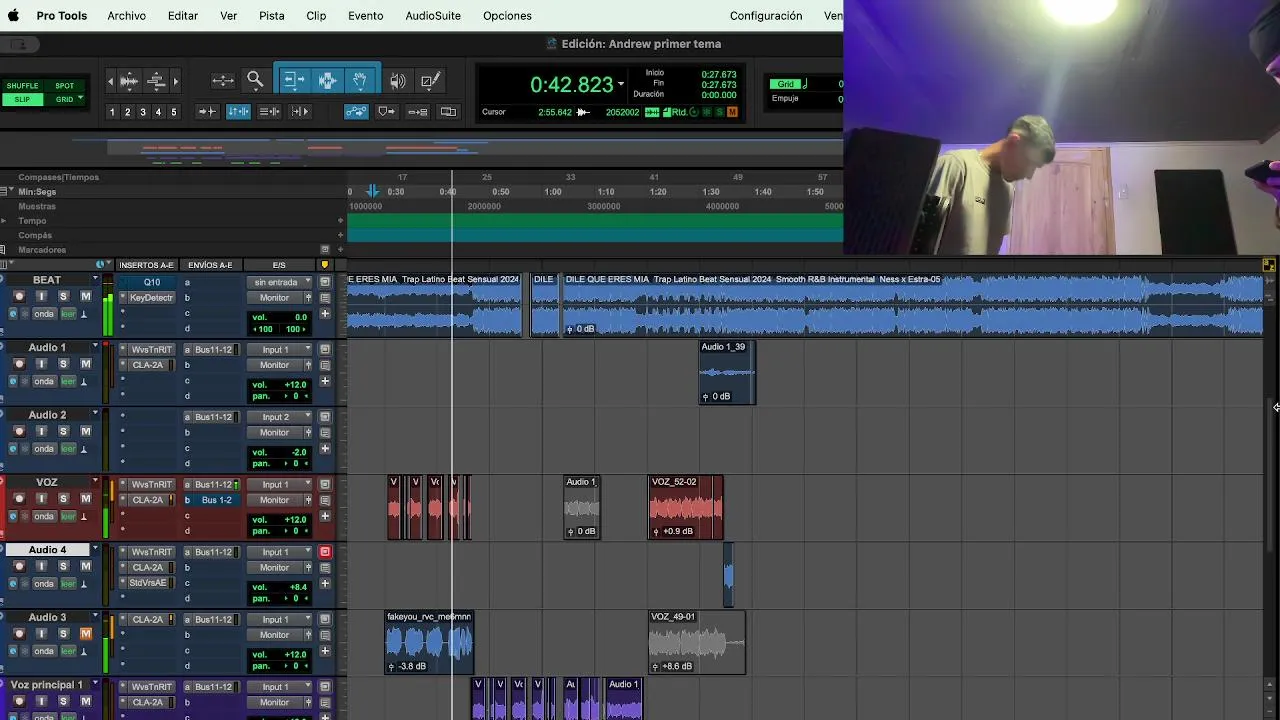
Task: Zoom in horizontally with right arrow
Action: pos(176,81)
